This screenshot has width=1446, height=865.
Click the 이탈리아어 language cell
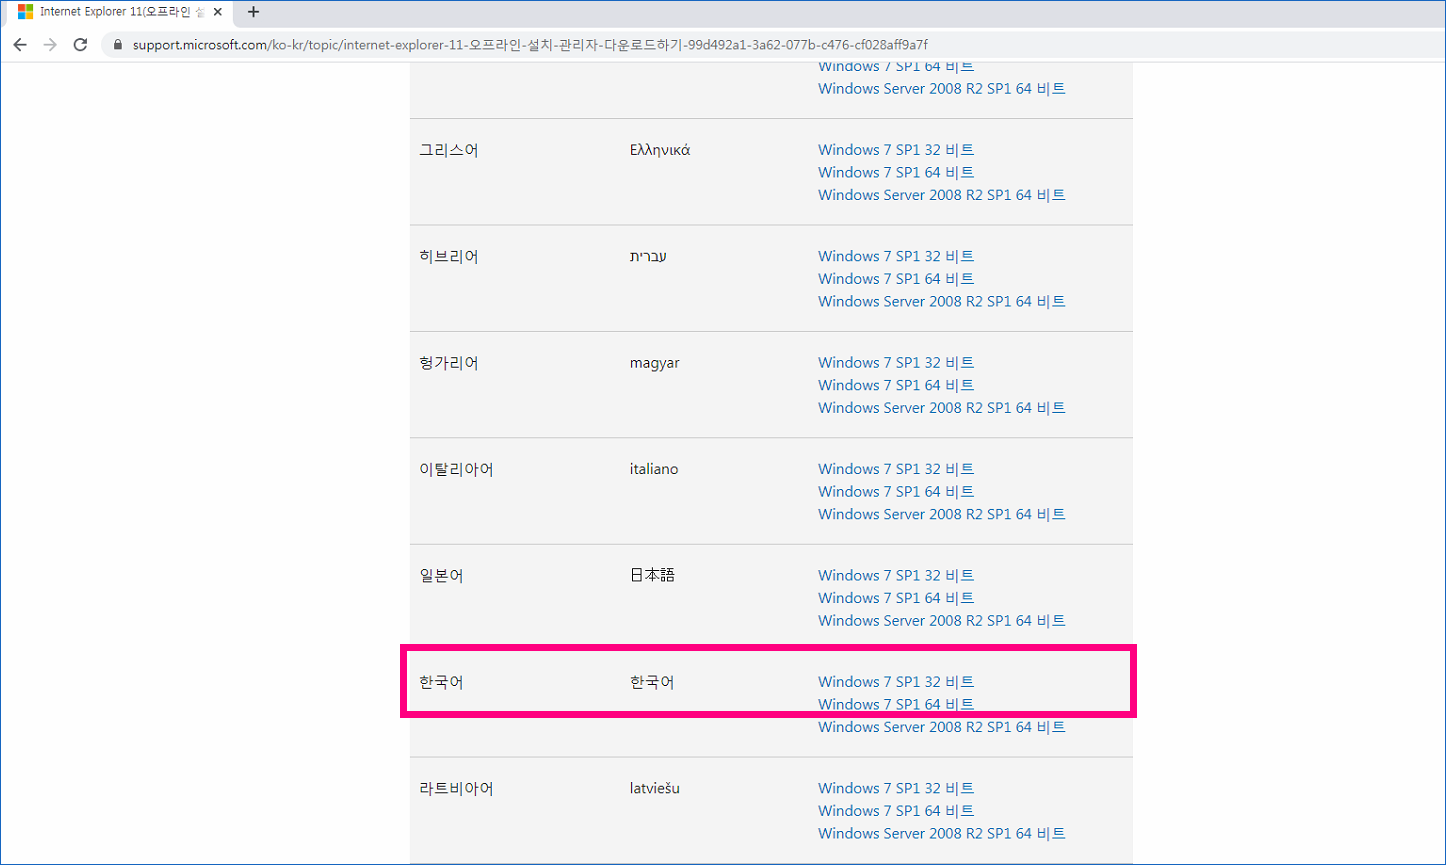click(456, 469)
